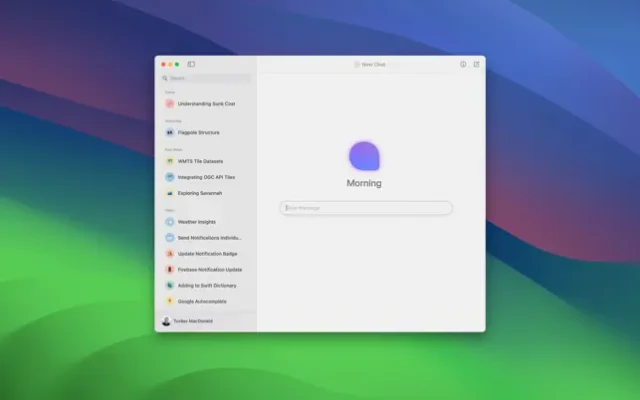
Task: Toggle the sidebar panel button
Action: pos(191,64)
